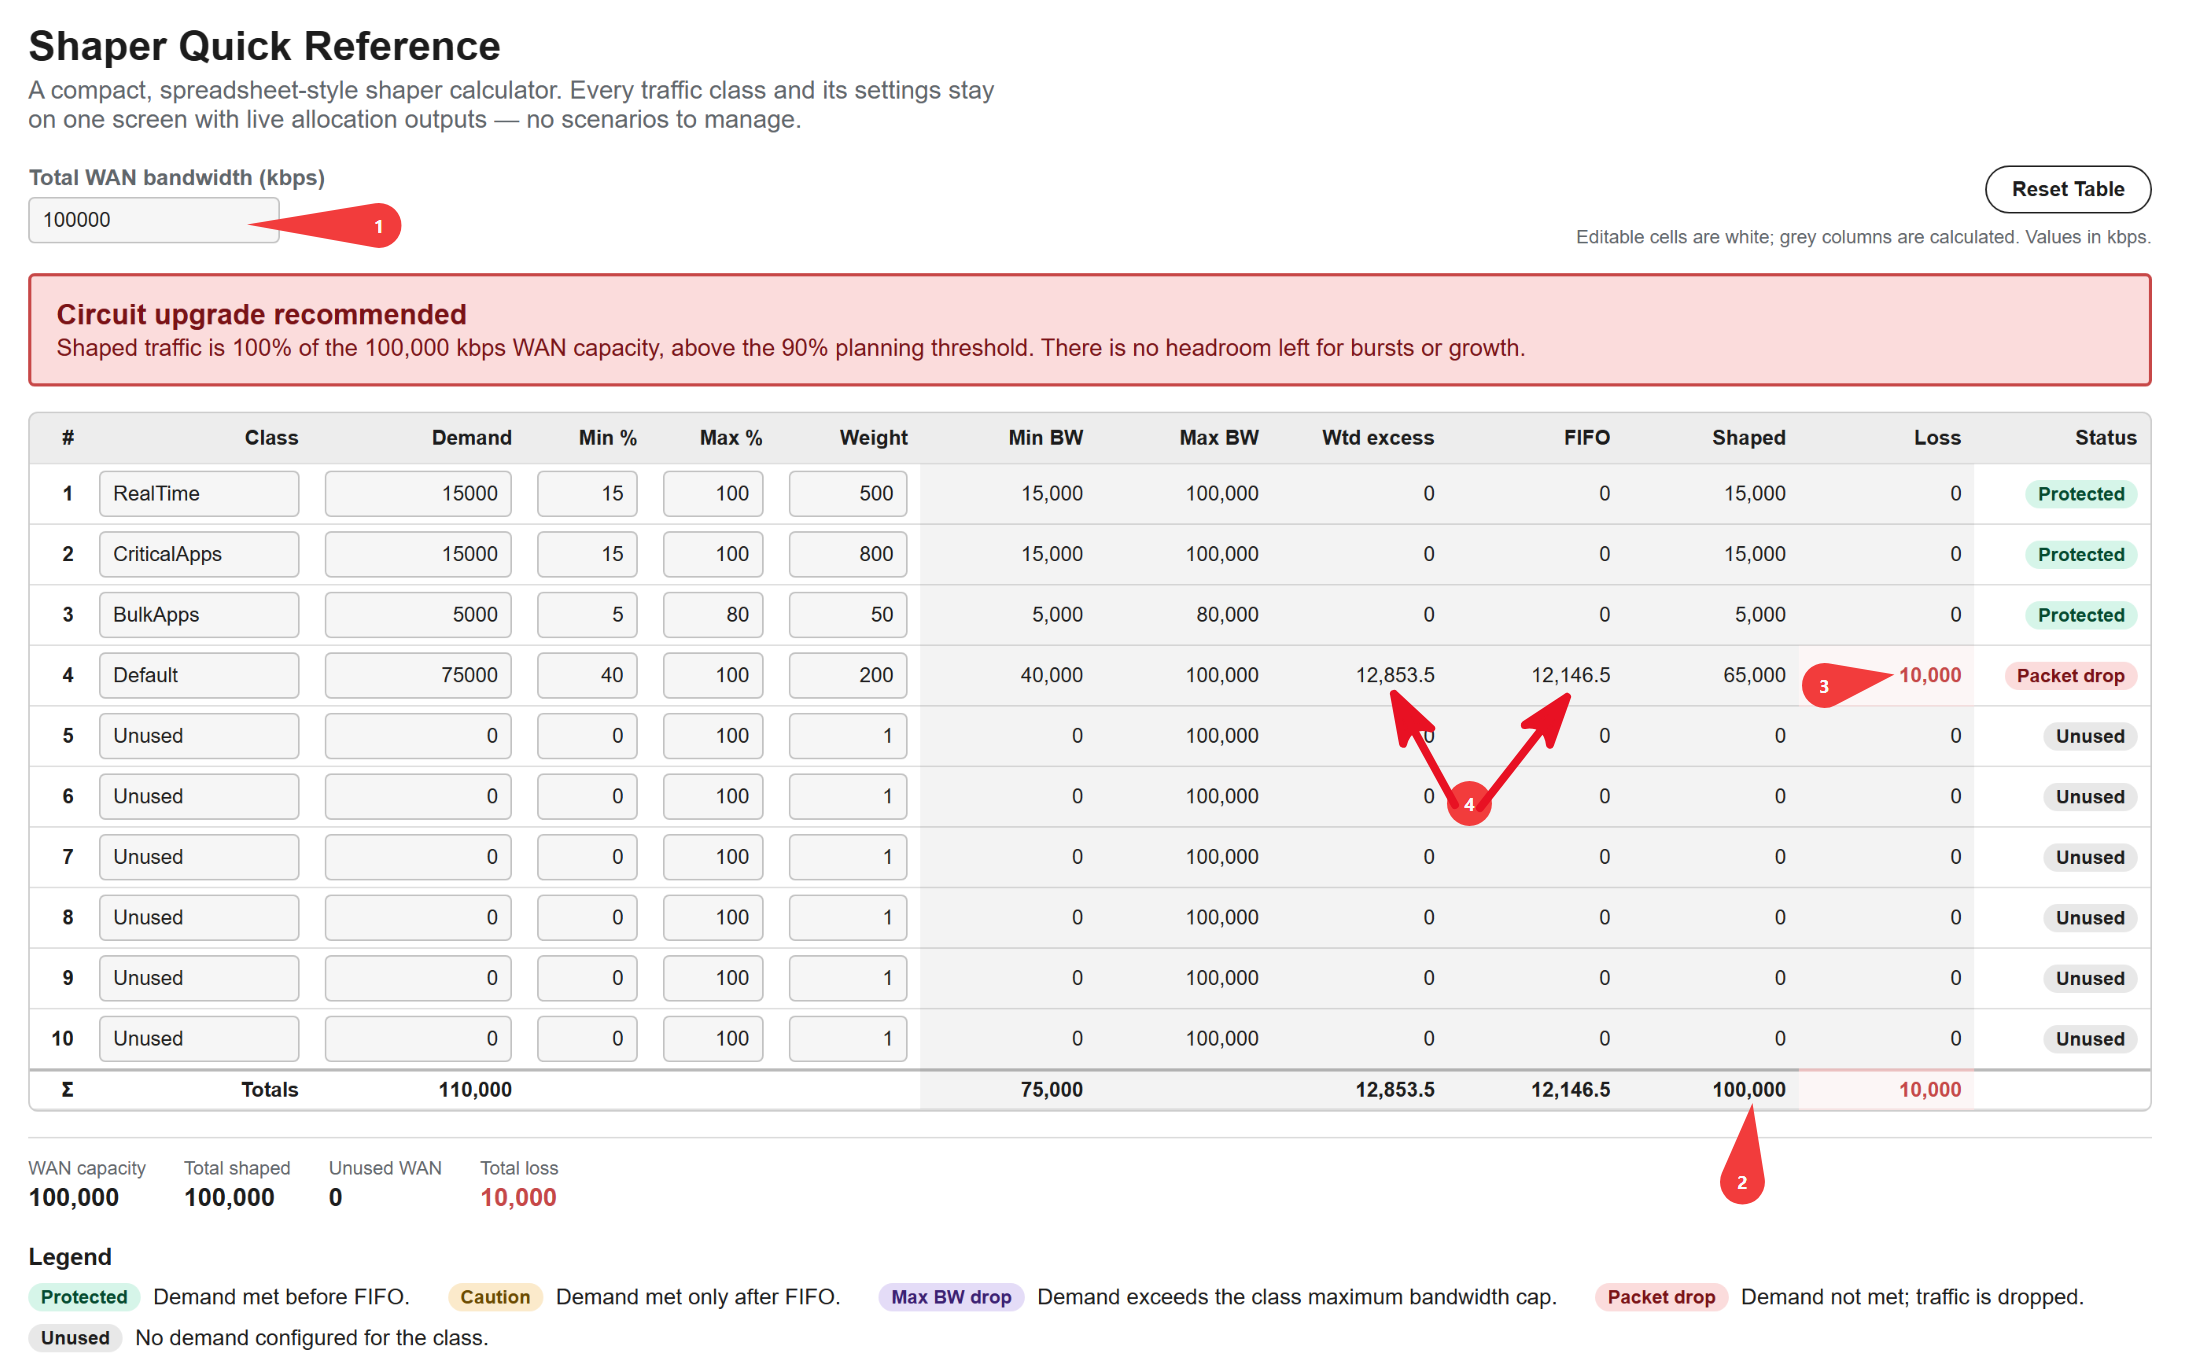2186x1371 pixels.
Task: Click the BulkApps Max BW value 80,000
Action: pos(1227,615)
